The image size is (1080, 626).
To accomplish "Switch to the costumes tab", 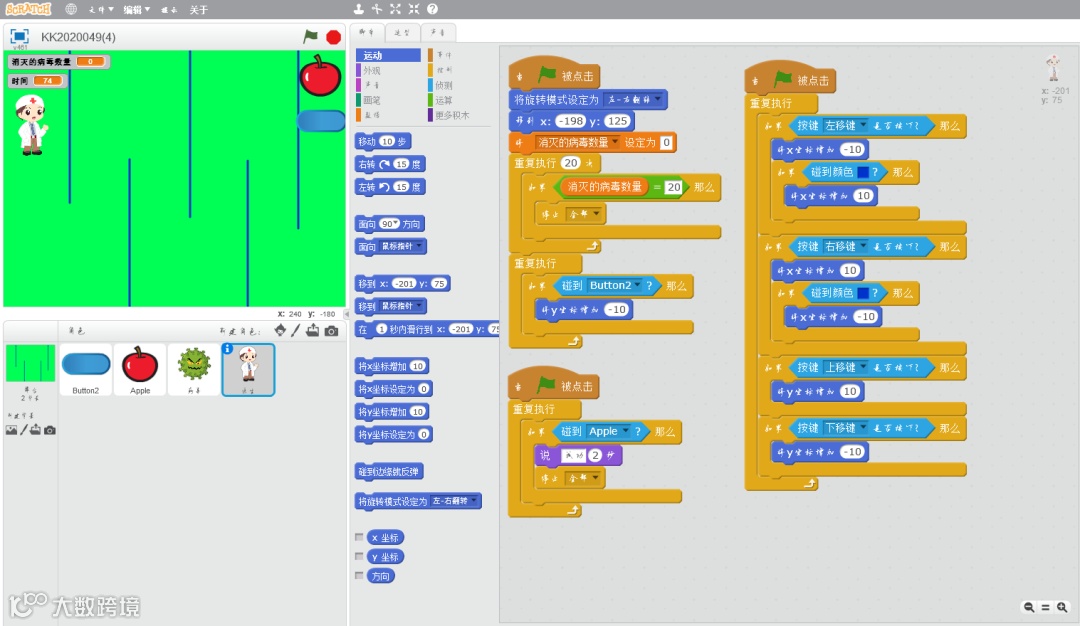I will (x=402, y=32).
